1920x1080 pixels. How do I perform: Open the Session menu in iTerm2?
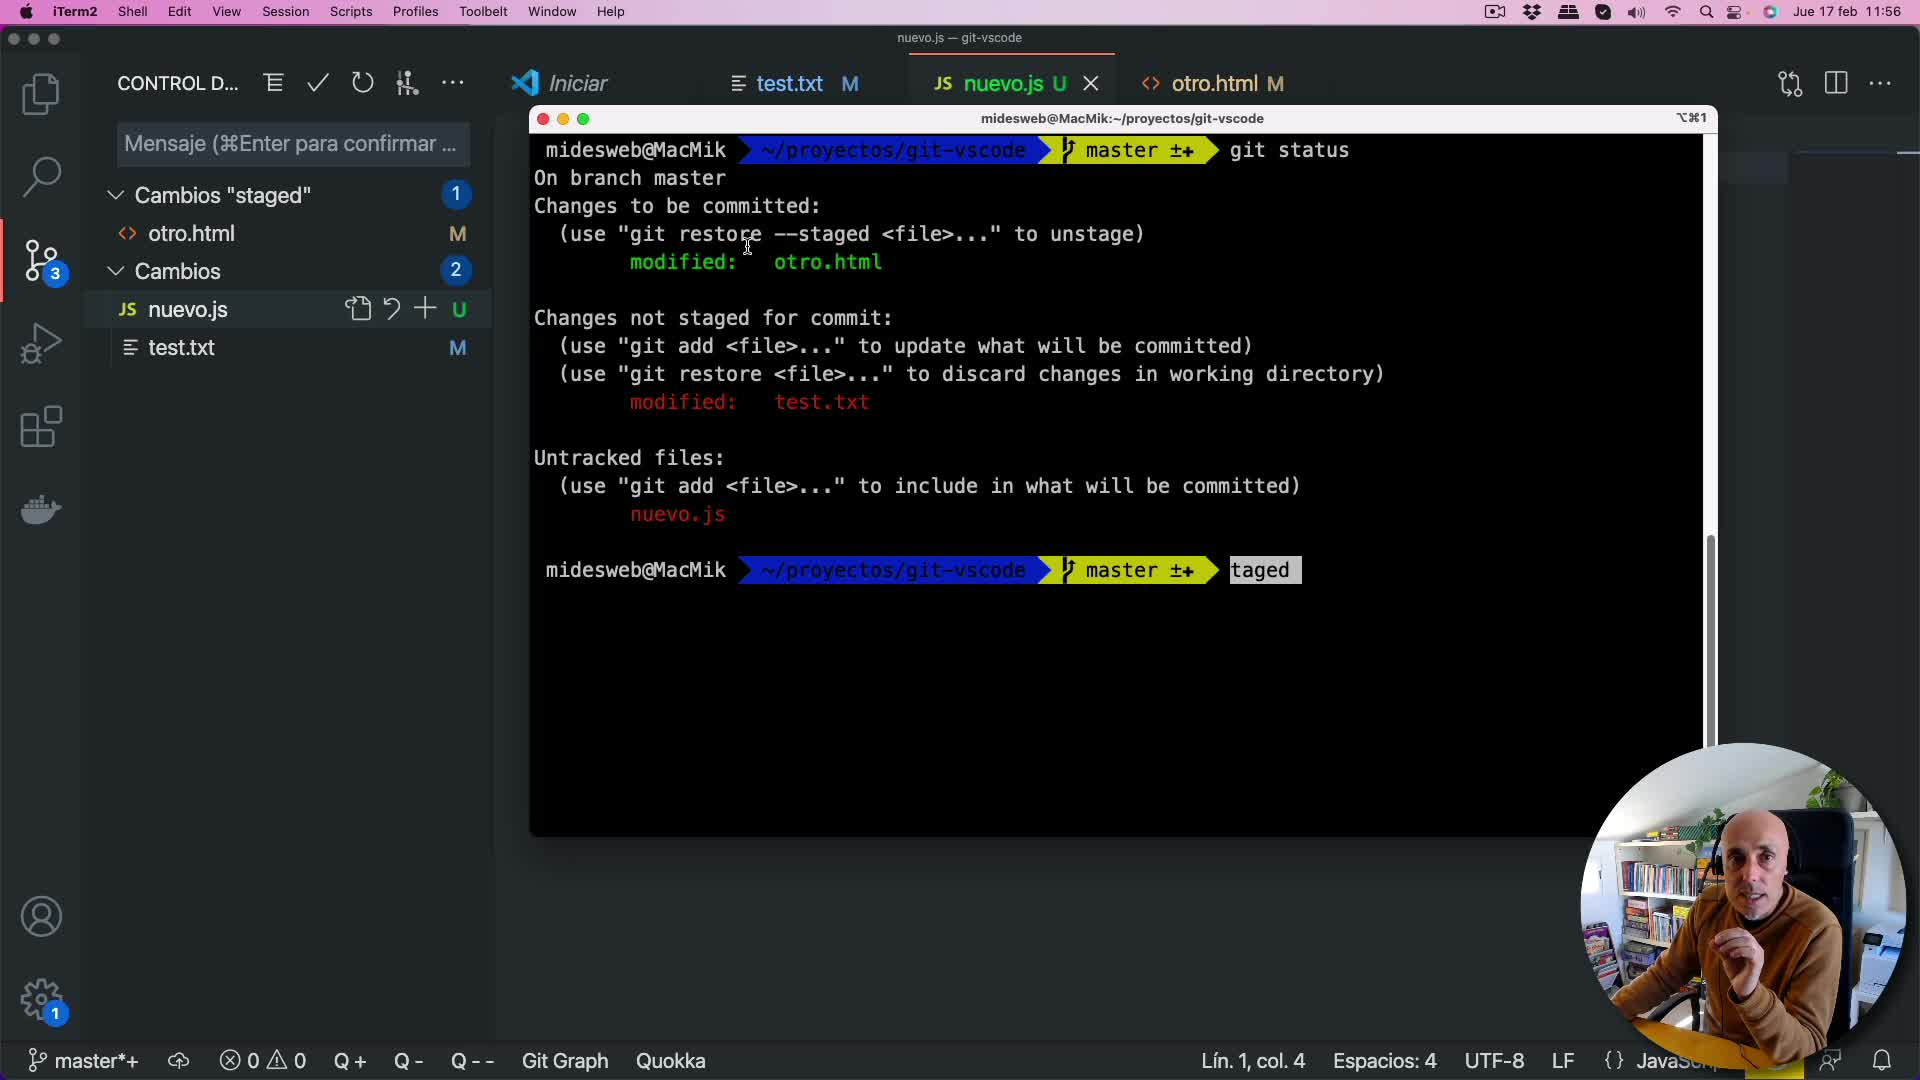(x=285, y=11)
